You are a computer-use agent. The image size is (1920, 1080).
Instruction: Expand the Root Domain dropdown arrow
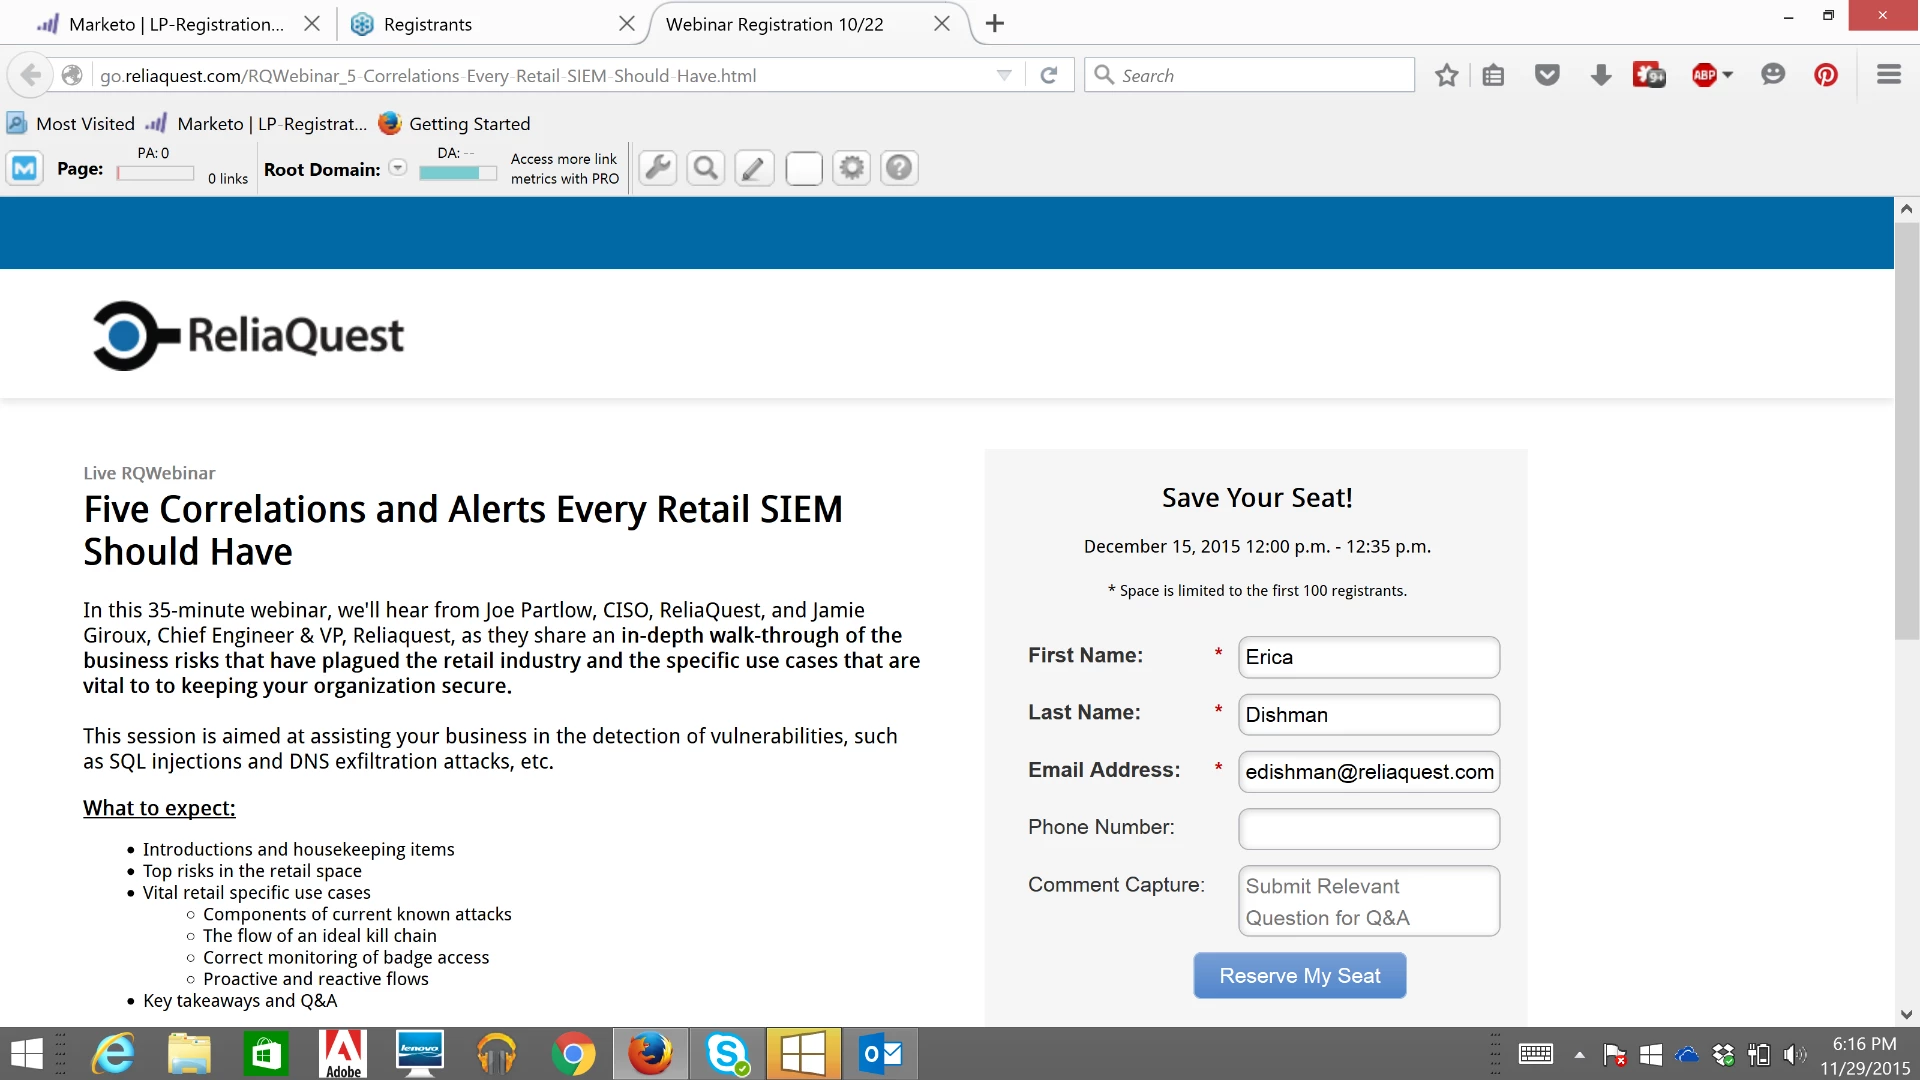[x=398, y=168]
